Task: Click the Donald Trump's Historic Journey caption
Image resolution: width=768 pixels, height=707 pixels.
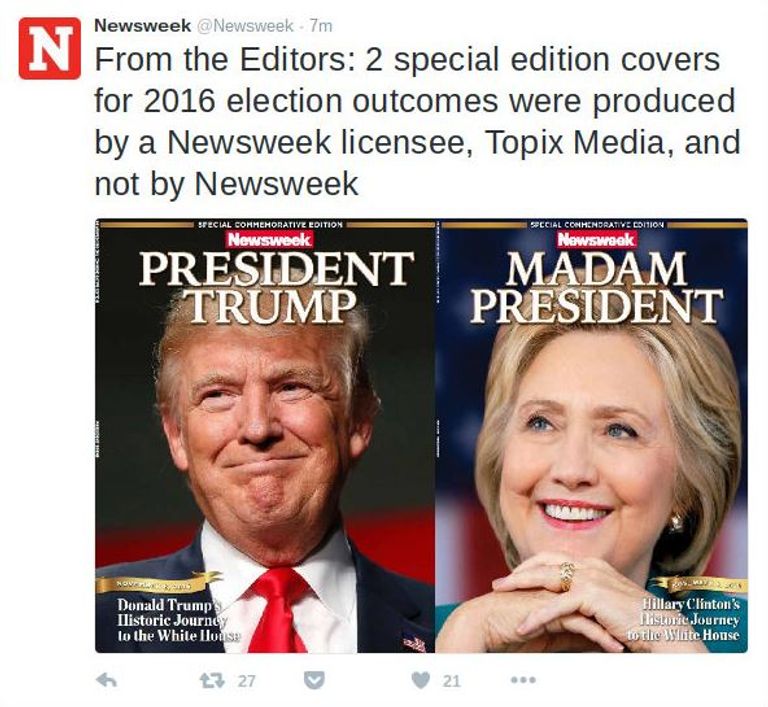Action: pyautogui.click(x=170, y=621)
